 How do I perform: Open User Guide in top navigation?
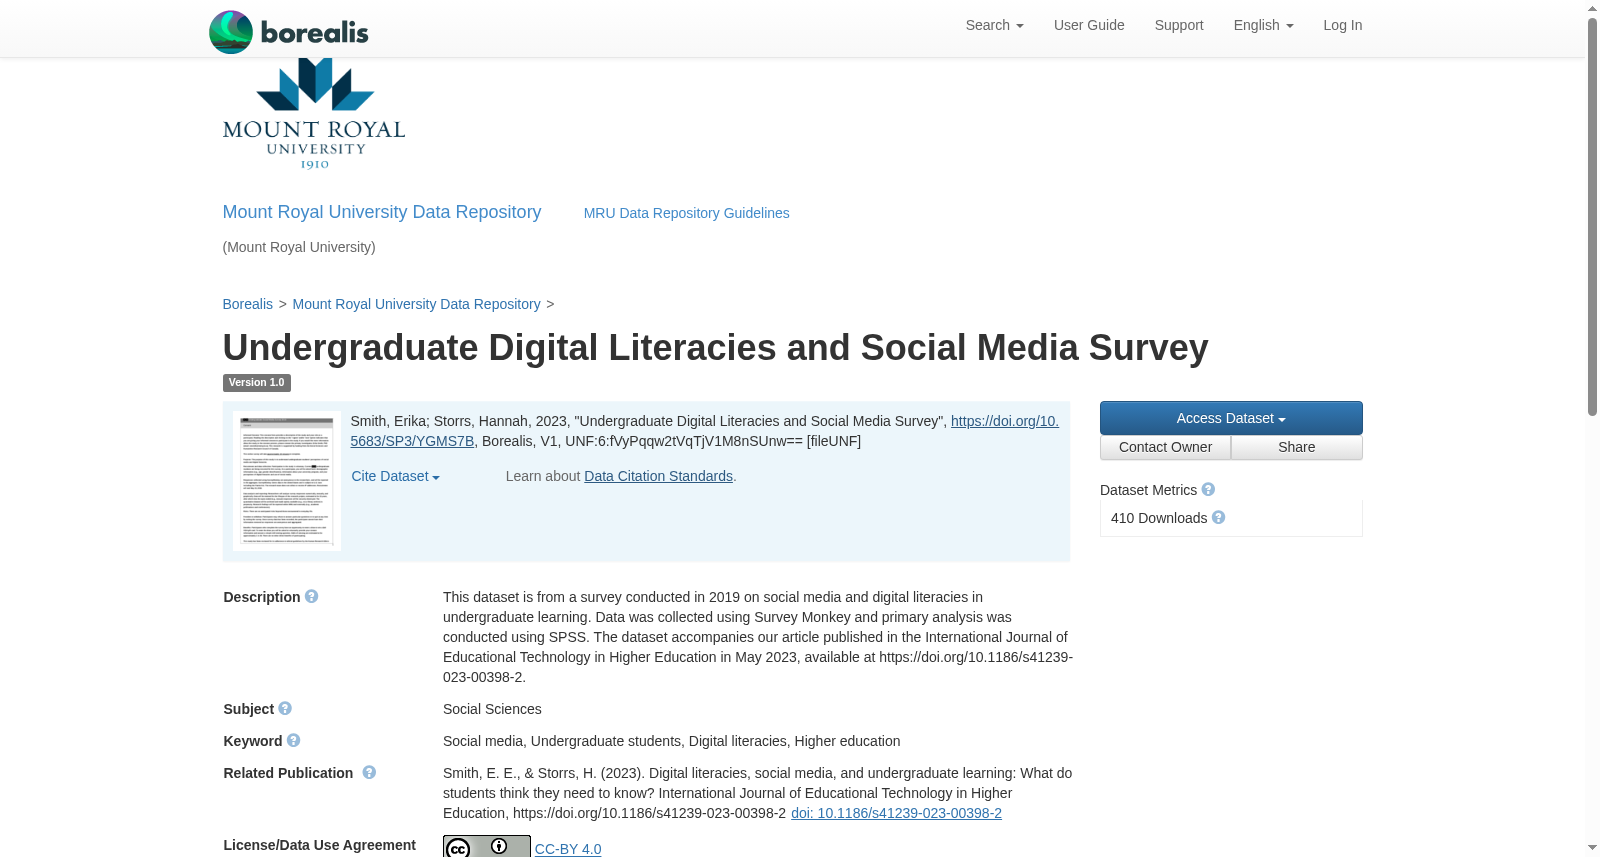(x=1089, y=25)
